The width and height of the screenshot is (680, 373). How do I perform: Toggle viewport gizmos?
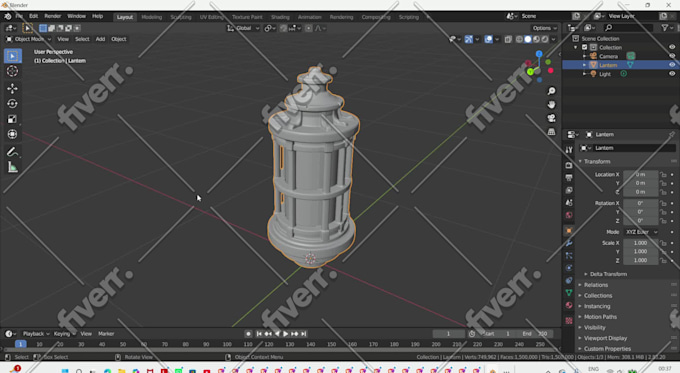tap(469, 39)
